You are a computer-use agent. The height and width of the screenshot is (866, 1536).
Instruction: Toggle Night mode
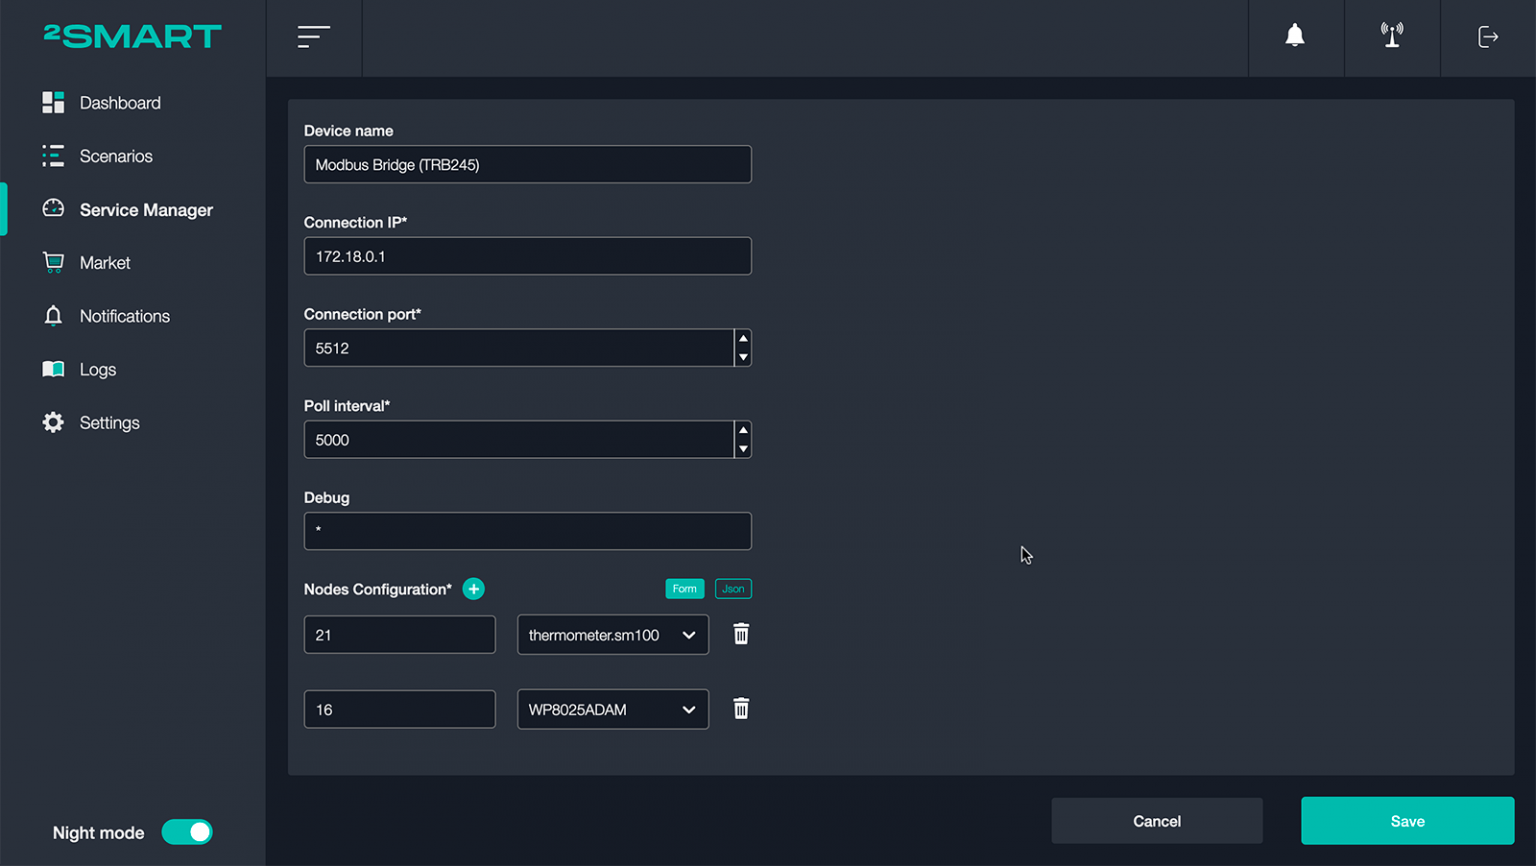tap(187, 832)
